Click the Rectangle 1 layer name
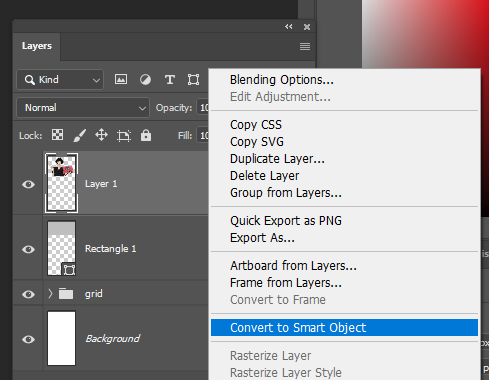489x380 pixels. coord(110,249)
